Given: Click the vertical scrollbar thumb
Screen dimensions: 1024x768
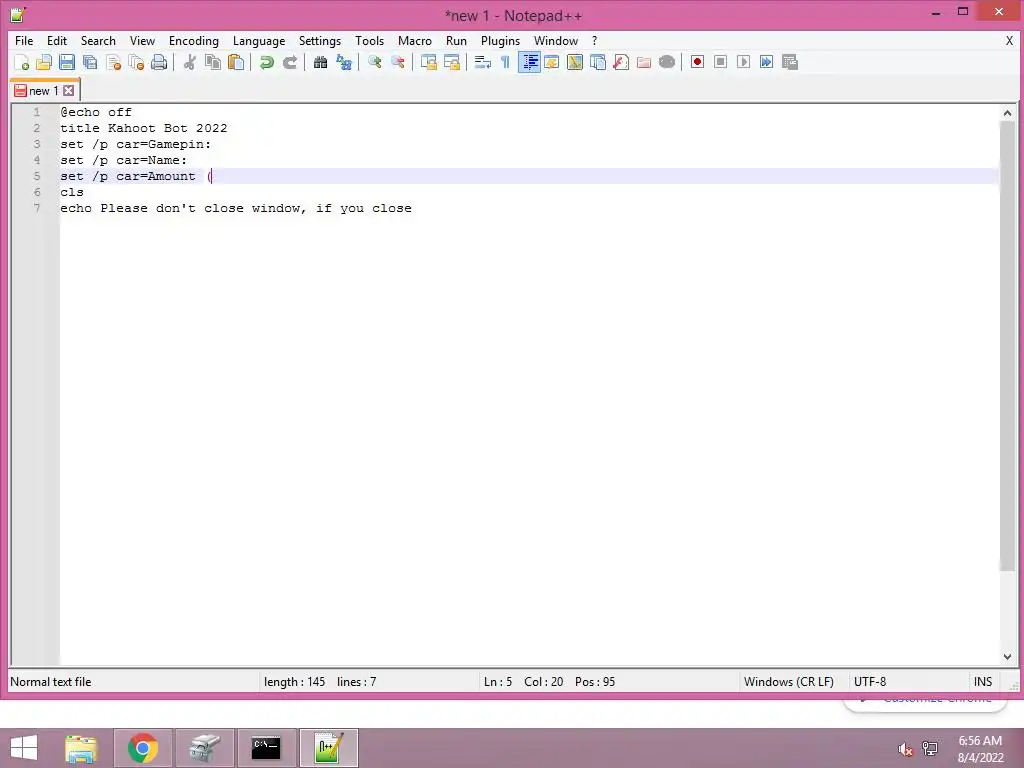Looking at the screenshot, I should pos(1007,345).
